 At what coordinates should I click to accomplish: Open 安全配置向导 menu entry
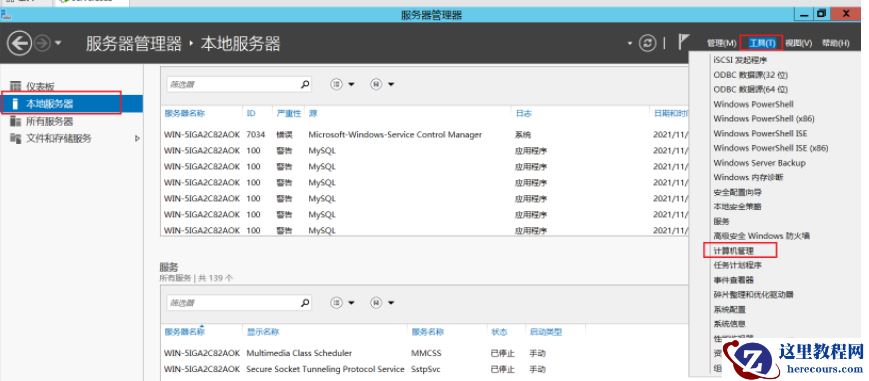point(737,192)
